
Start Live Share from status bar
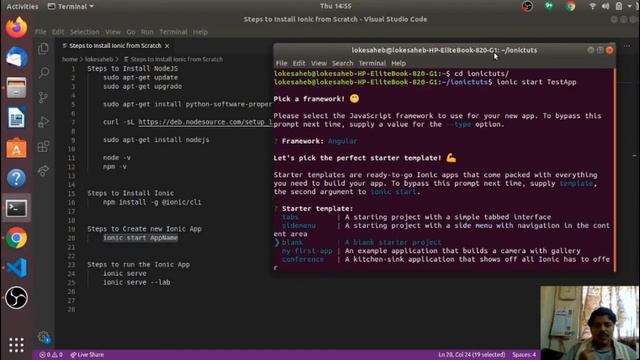point(87,355)
